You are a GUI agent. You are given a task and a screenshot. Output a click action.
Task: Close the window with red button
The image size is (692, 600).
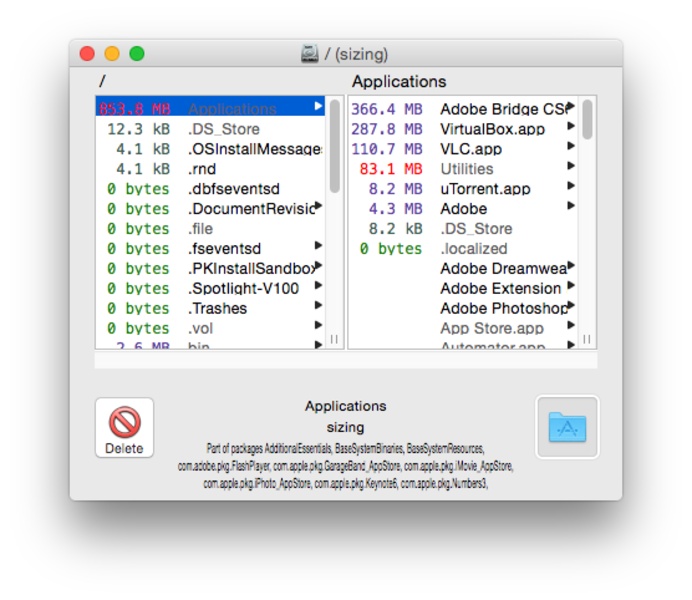point(87,54)
